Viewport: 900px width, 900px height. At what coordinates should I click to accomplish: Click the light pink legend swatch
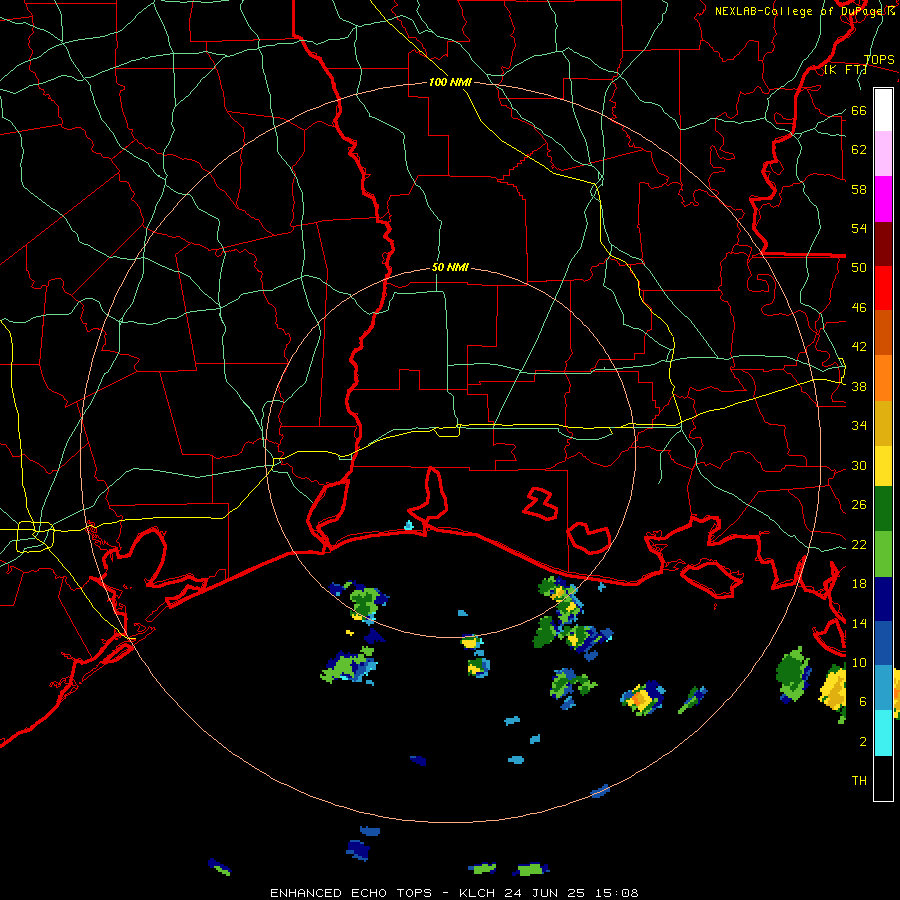883,154
